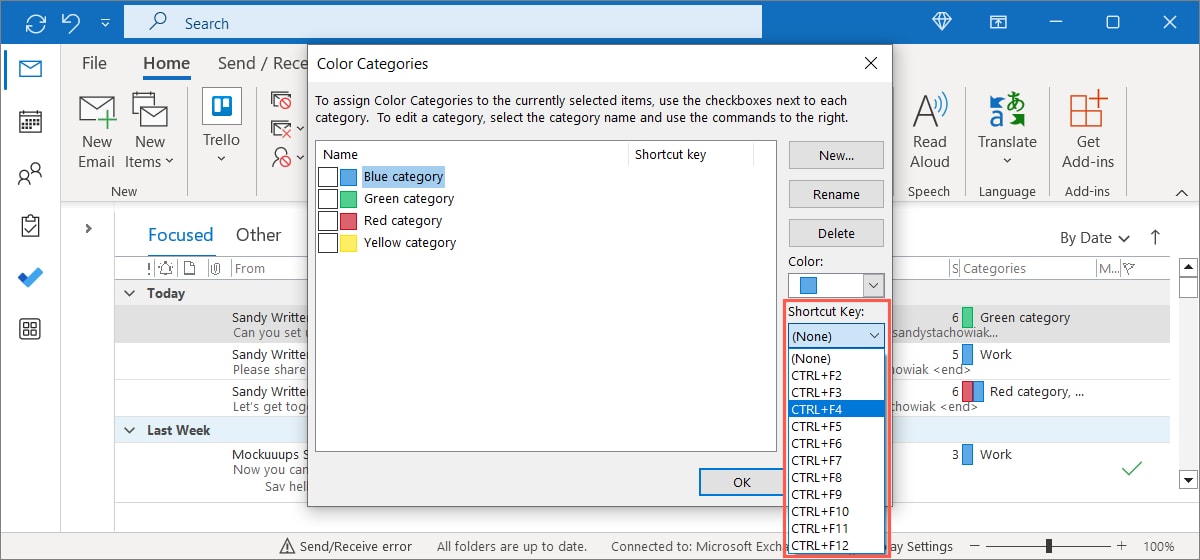The width and height of the screenshot is (1200, 560).
Task: Click the ribbon display options icon
Action: (x=999, y=22)
